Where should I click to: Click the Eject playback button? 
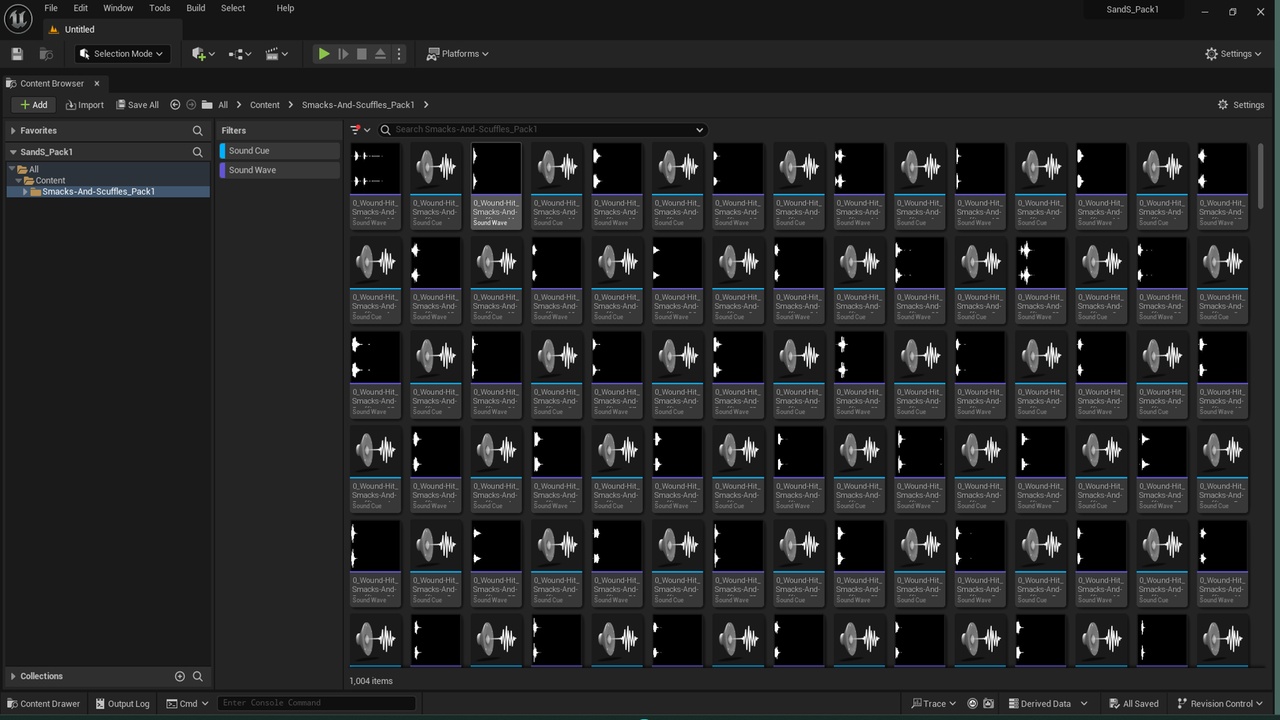pos(380,54)
